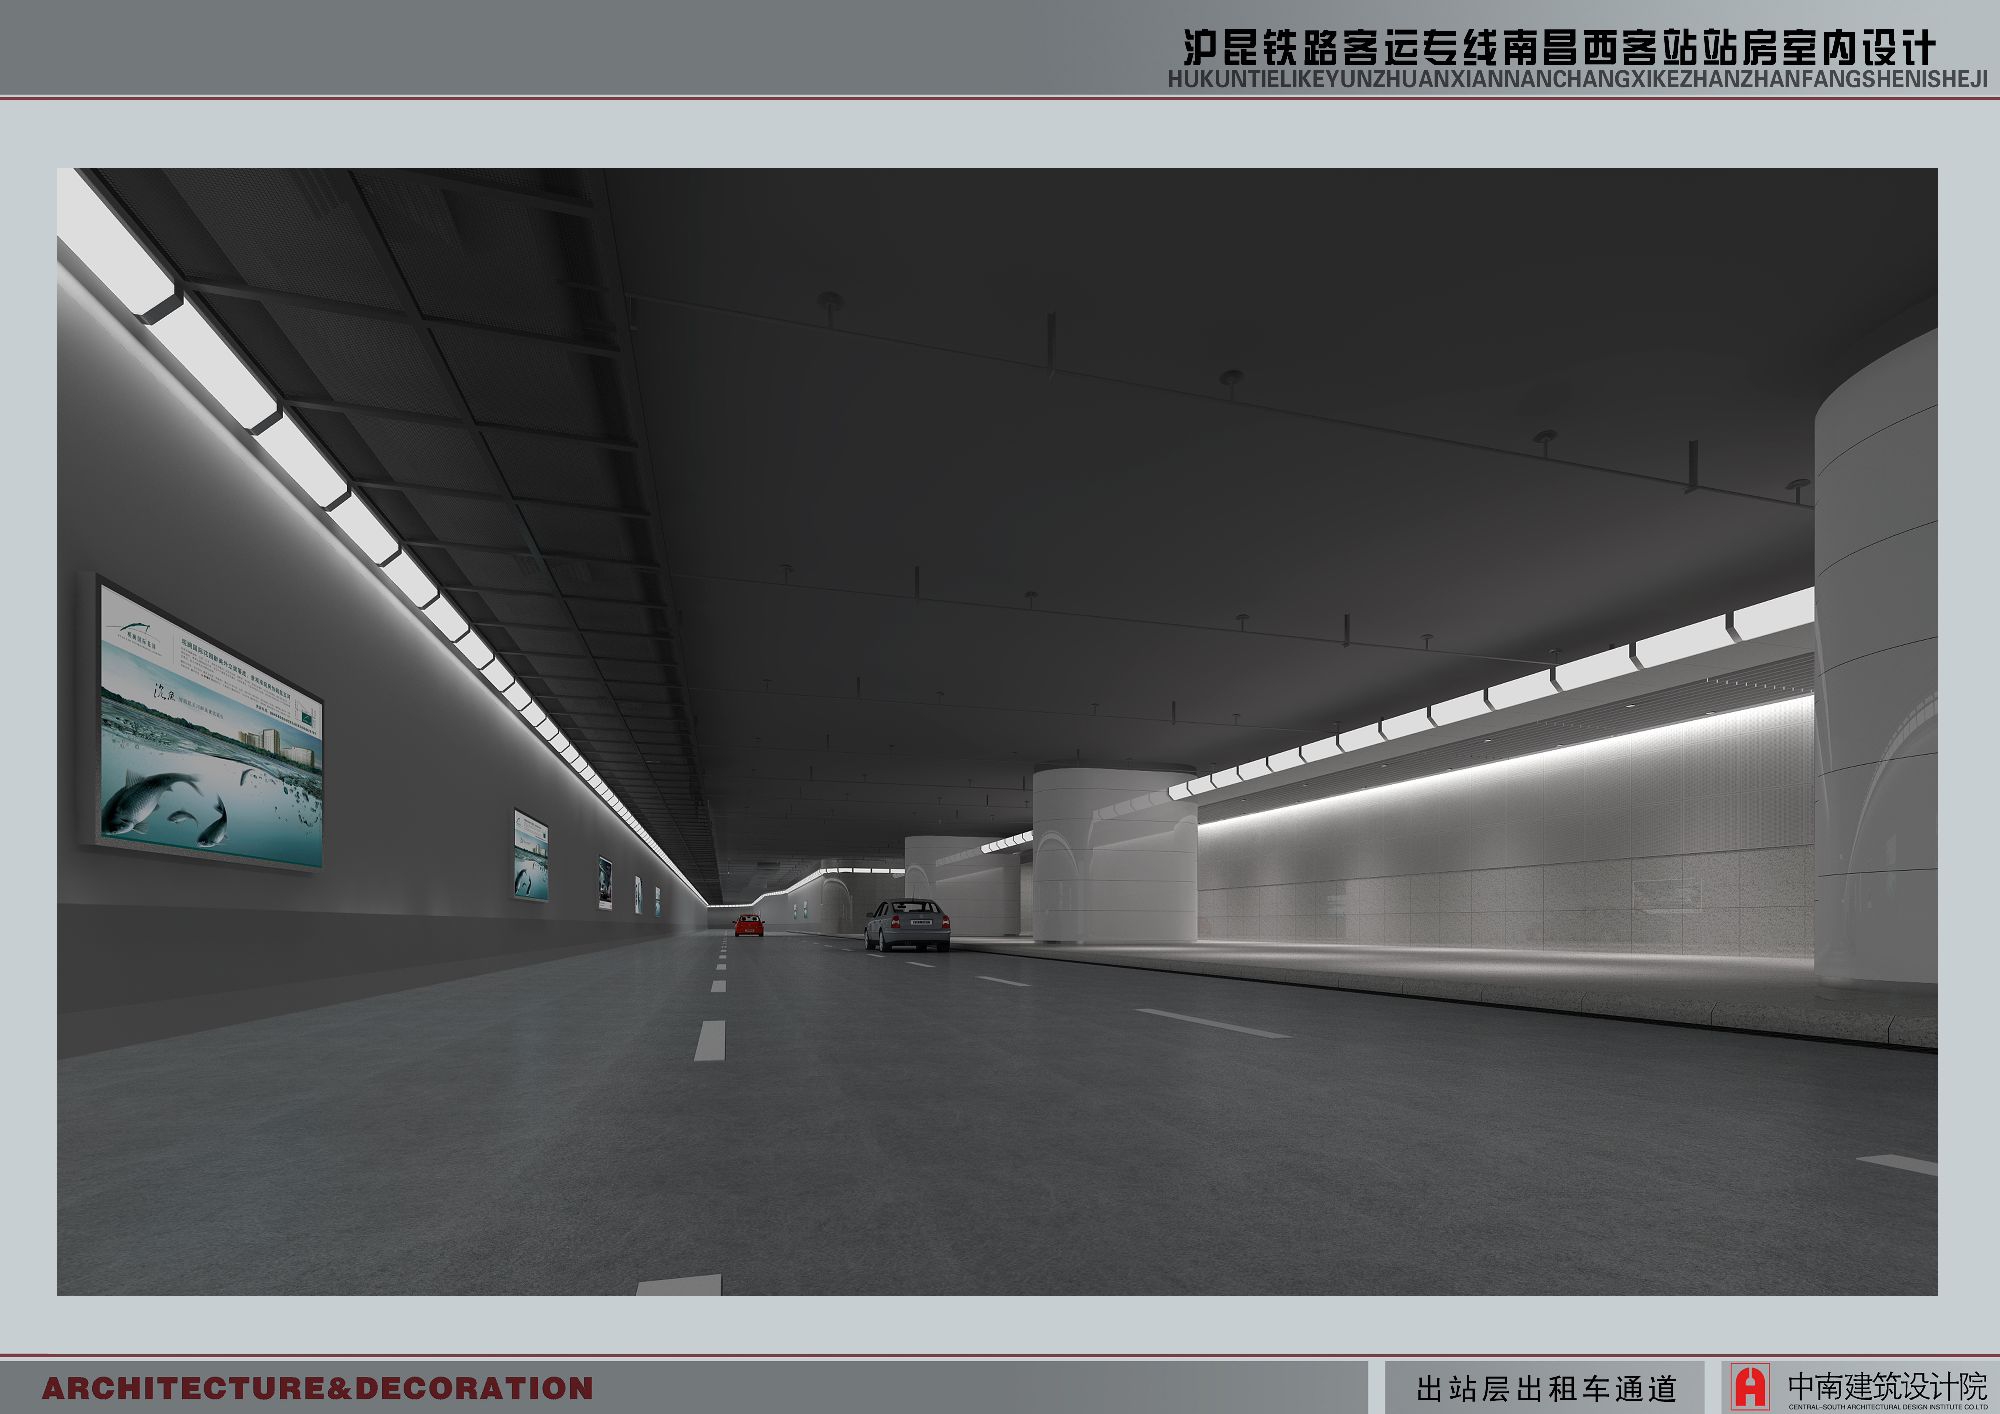Click the red Central-South Architectural Design Institute logo

1750,1387
